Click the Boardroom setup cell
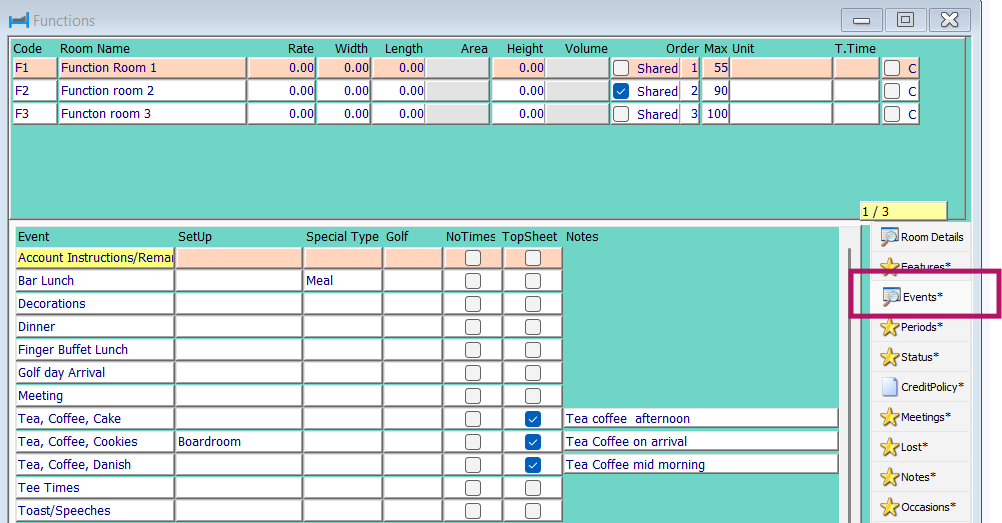Image resolution: width=1002 pixels, height=523 pixels. tap(239, 442)
